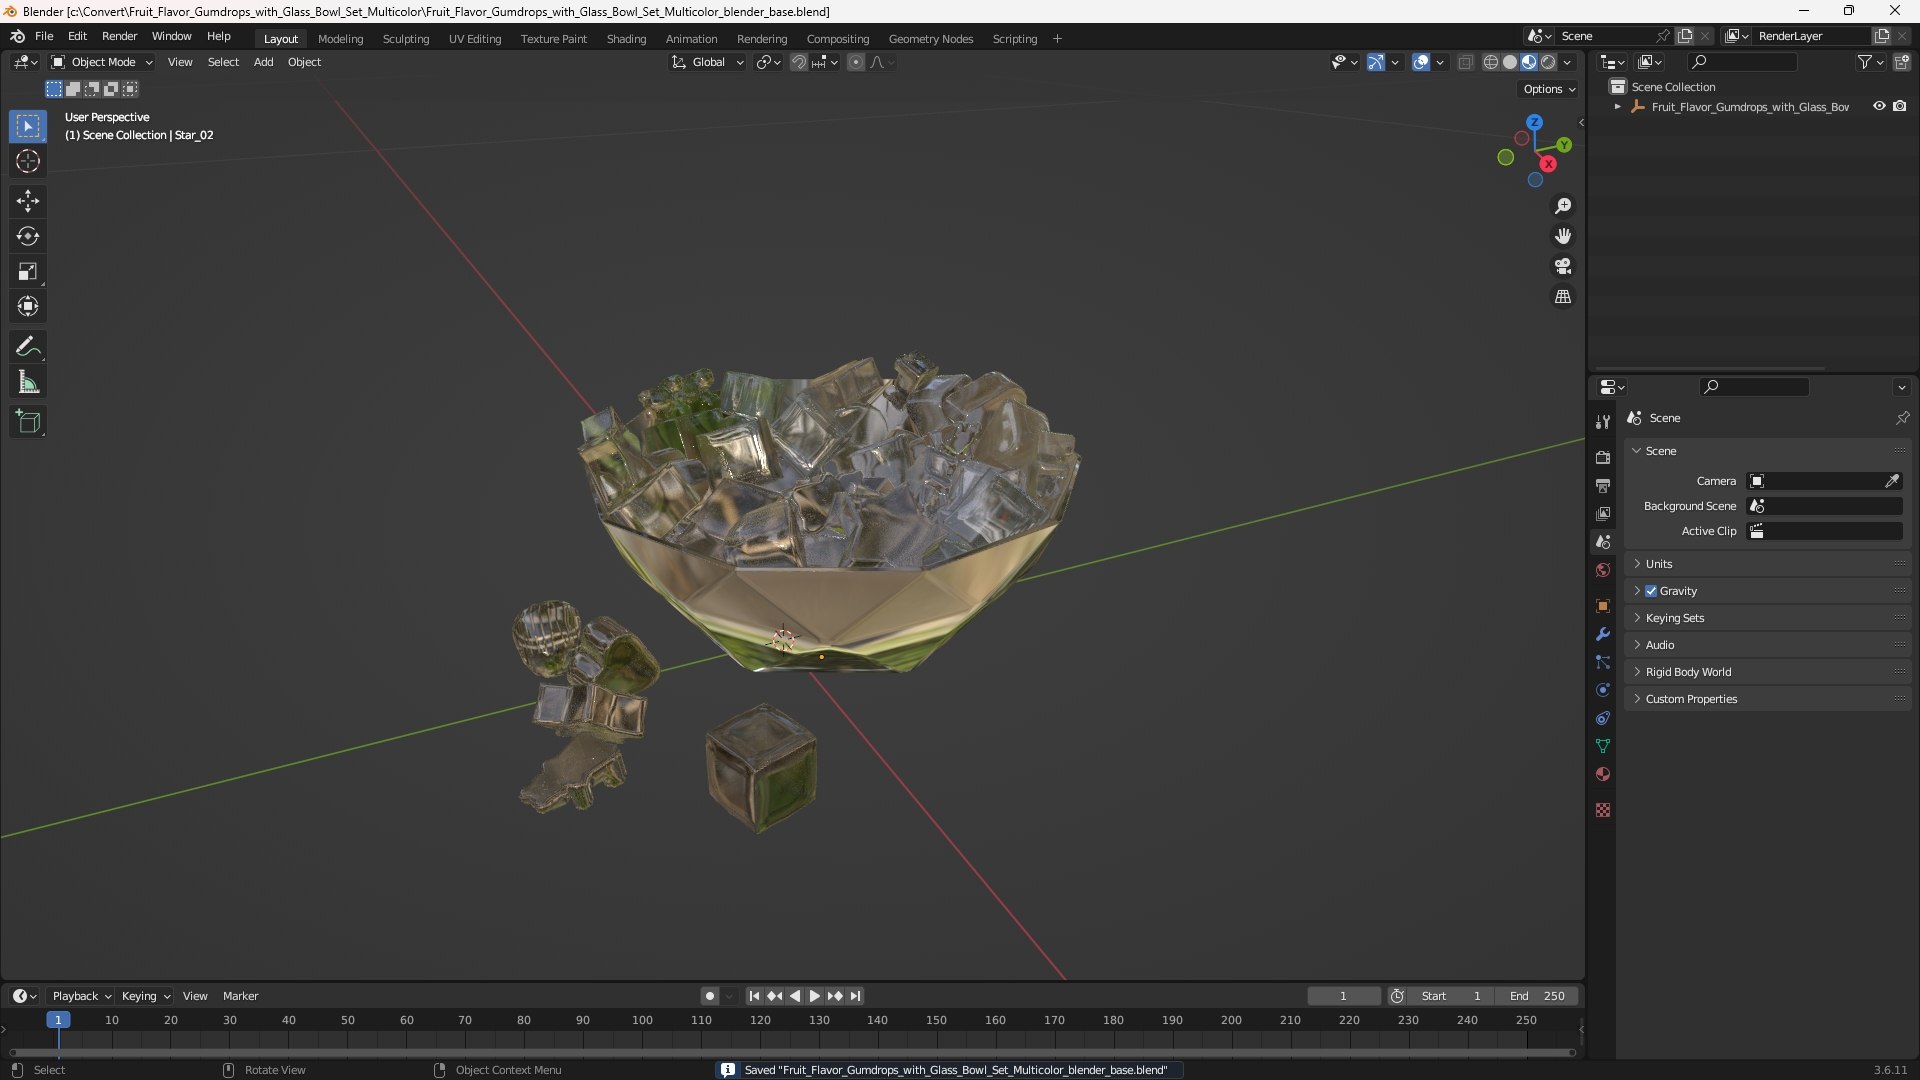Open the Render properties tab
1920x1080 pixels.
point(1603,457)
